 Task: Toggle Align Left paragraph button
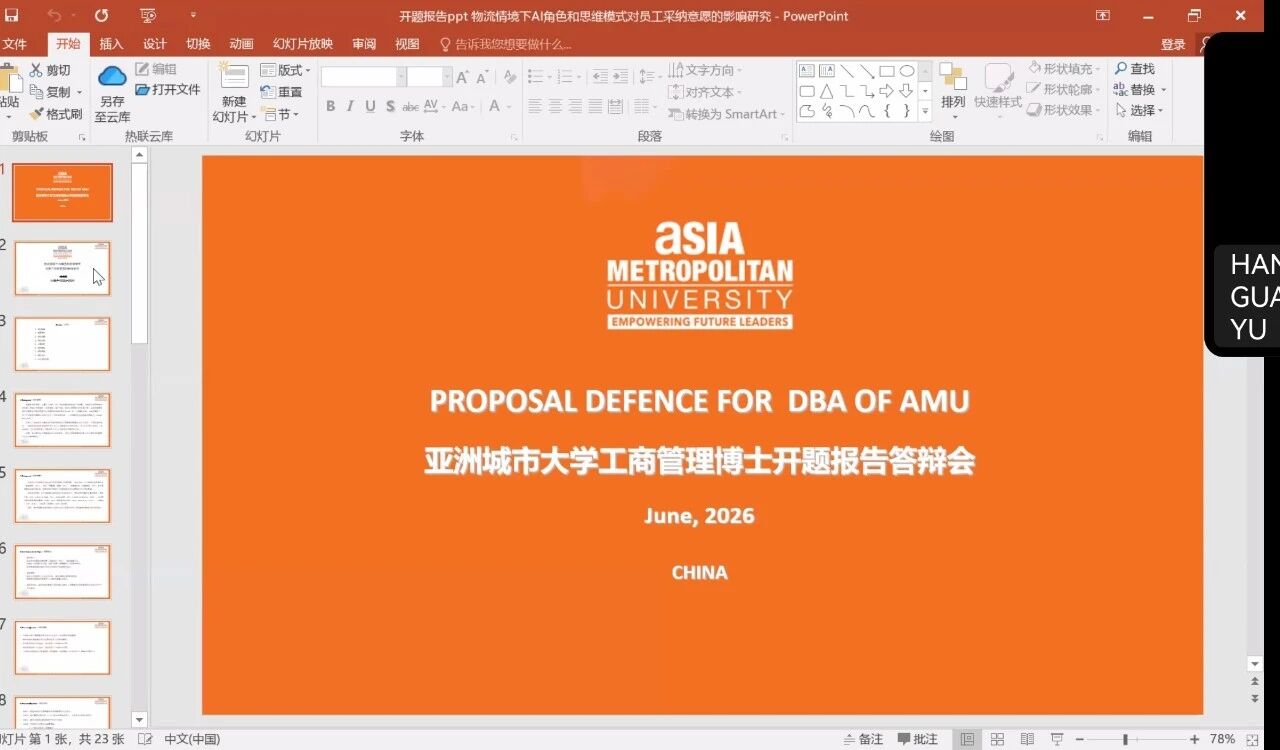coord(535,107)
